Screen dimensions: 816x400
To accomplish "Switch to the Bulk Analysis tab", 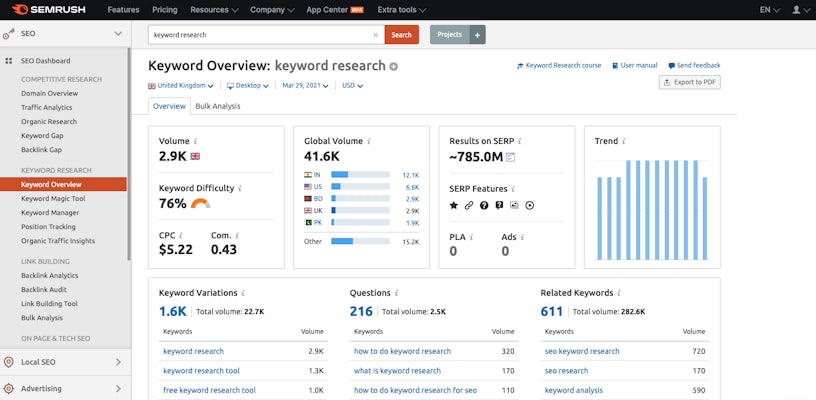I will pos(217,106).
